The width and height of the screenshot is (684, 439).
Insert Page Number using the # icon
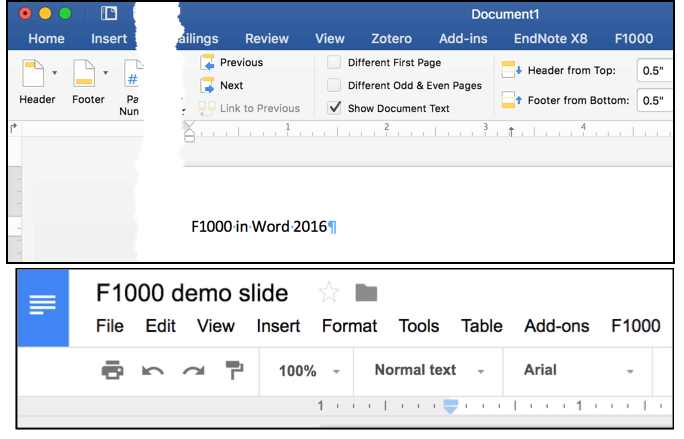coord(133,73)
